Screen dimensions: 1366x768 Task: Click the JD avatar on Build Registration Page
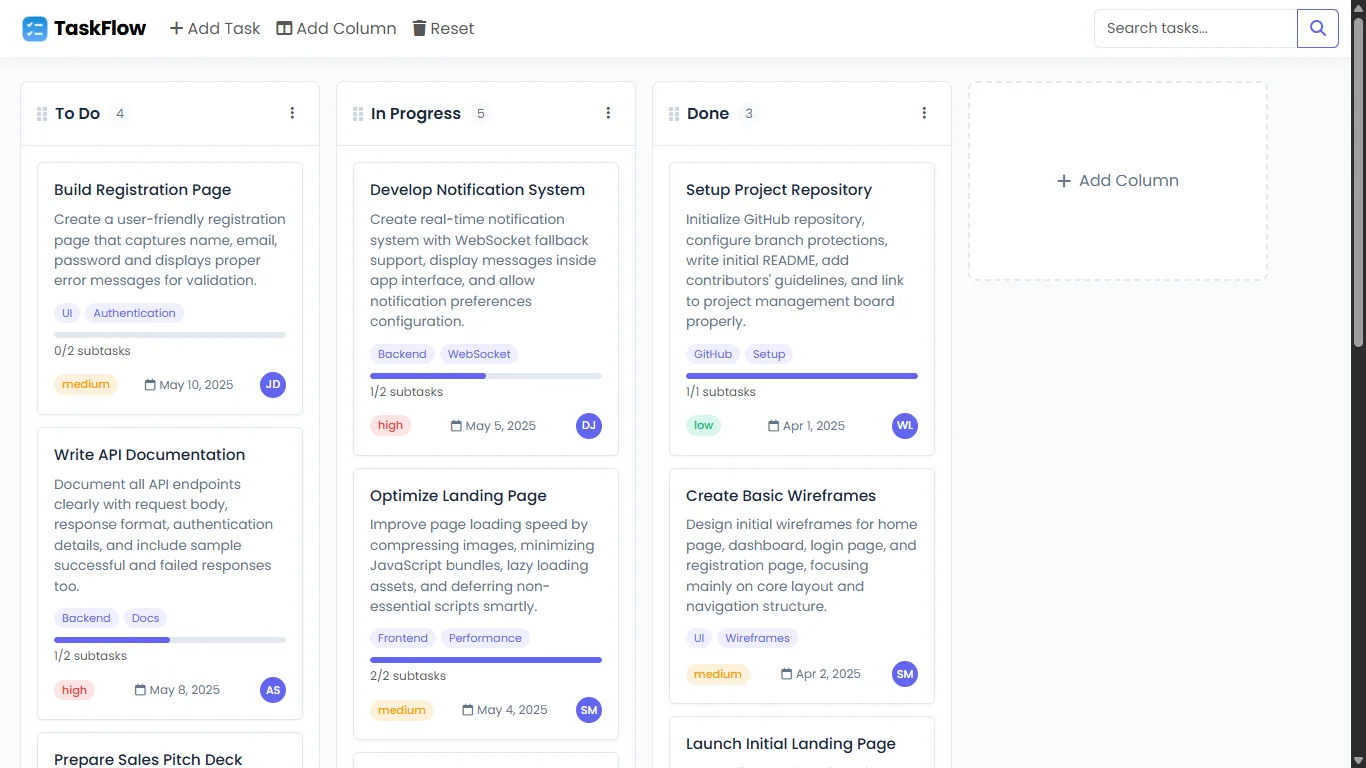pos(273,385)
